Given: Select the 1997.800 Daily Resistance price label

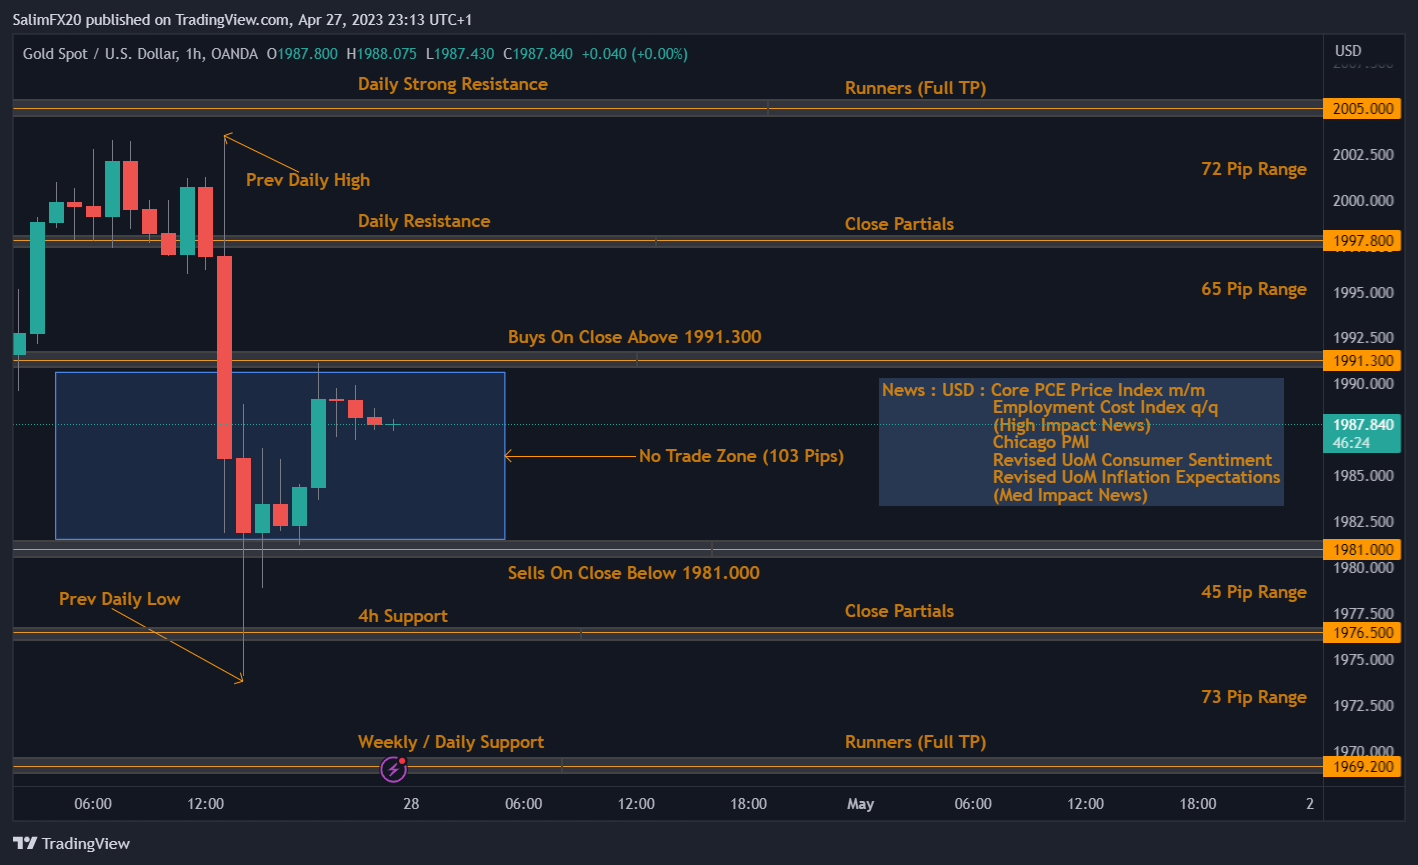Looking at the screenshot, I should [1362, 240].
